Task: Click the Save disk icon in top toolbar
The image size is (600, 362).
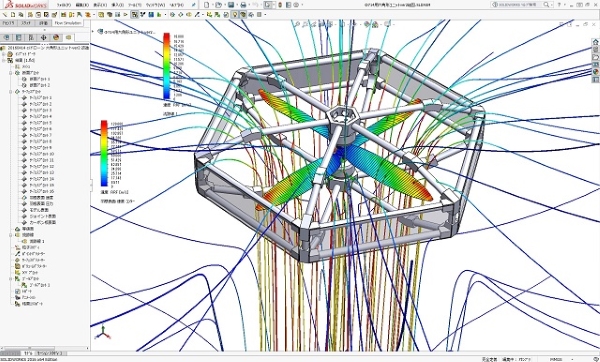Action: pyautogui.click(x=231, y=5)
